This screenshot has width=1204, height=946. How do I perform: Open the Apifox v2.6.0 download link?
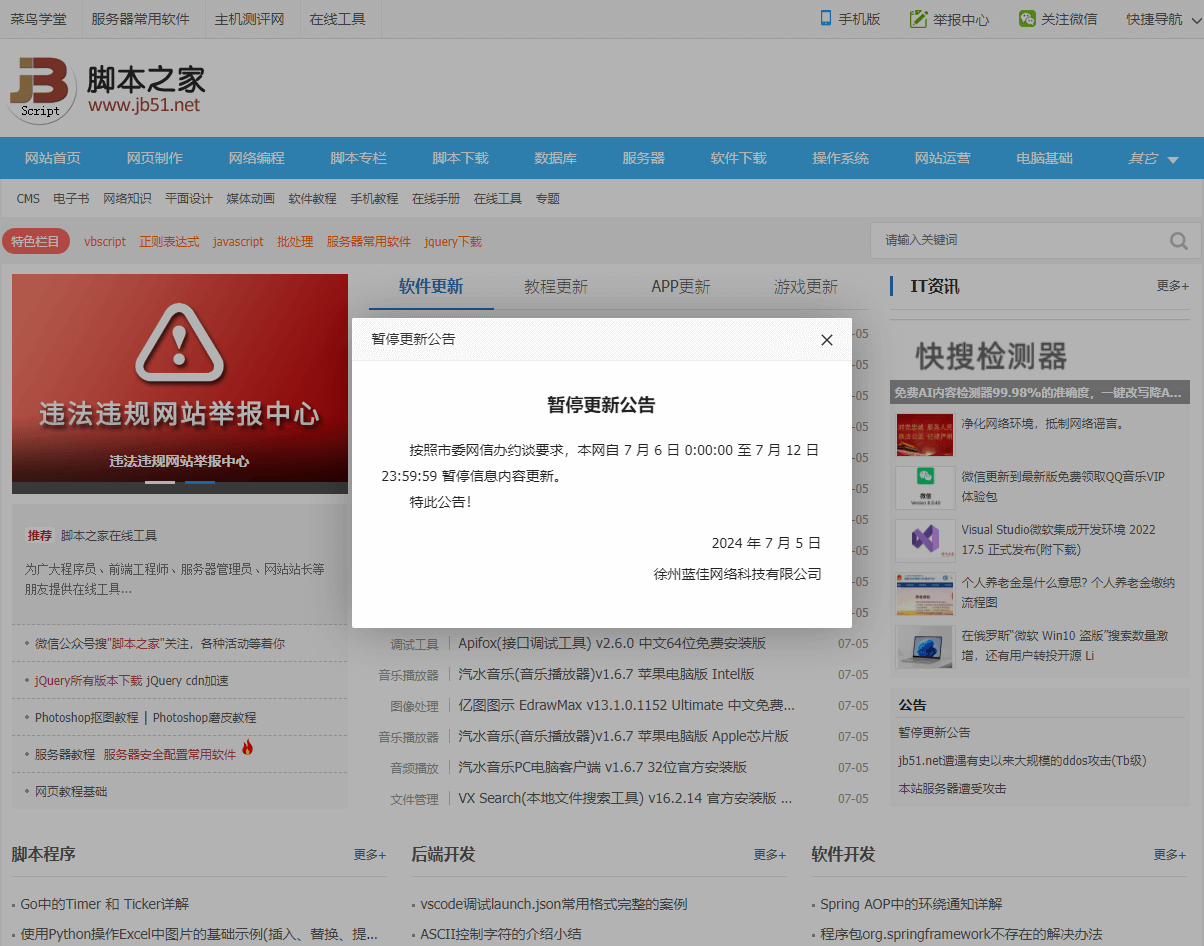point(612,643)
